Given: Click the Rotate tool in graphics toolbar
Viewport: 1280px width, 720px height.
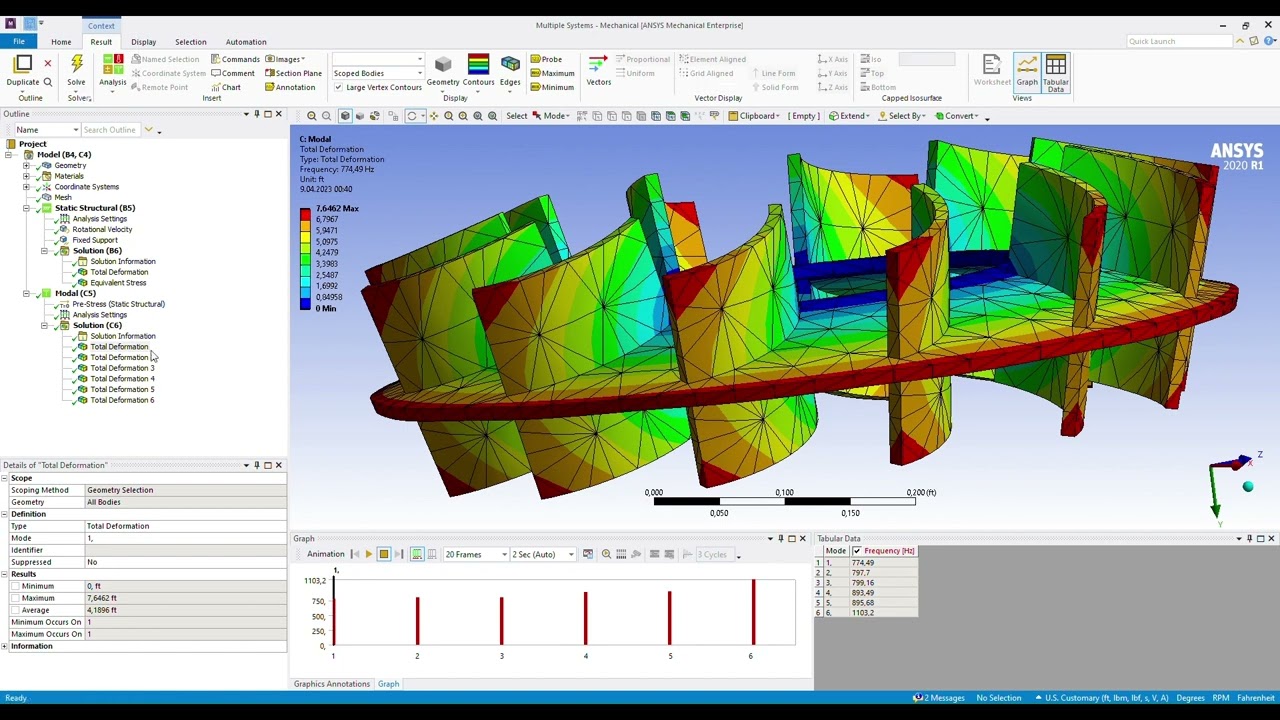Looking at the screenshot, I should tap(411, 116).
